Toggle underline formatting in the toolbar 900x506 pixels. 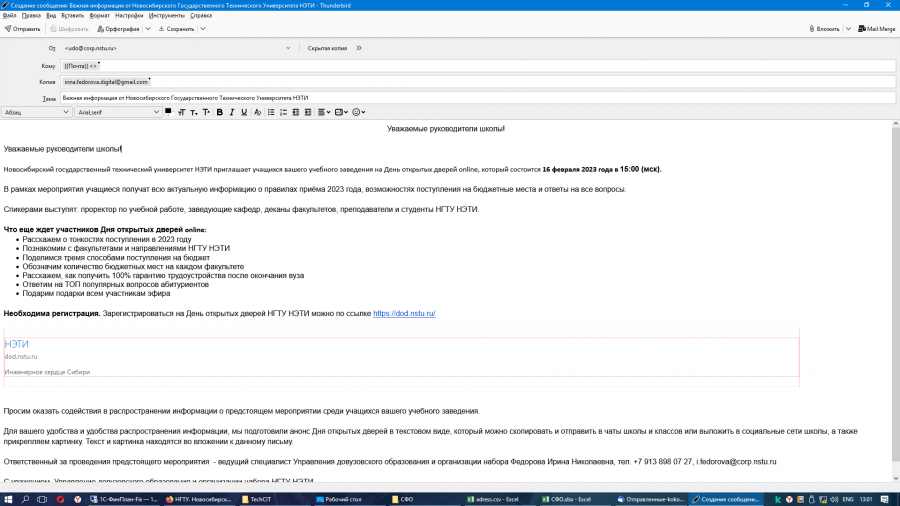[244, 112]
